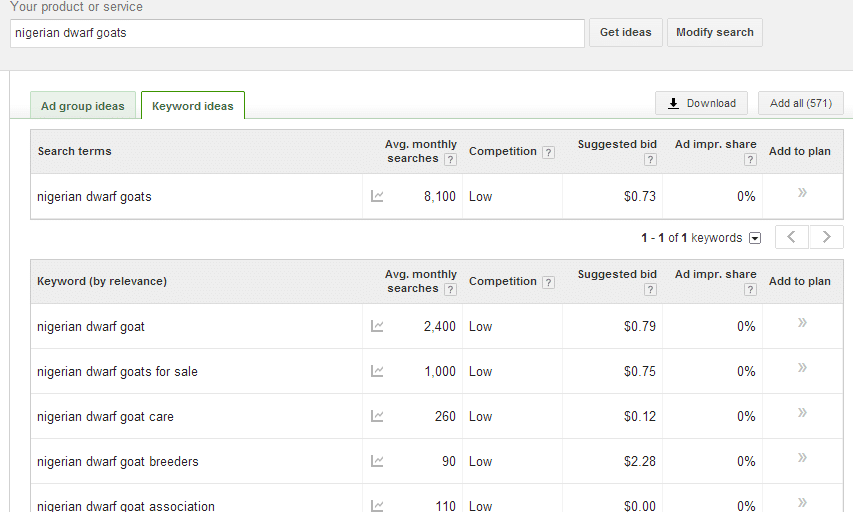The height and width of the screenshot is (512, 853).
Task: Open trend chart icon for nigerian dwarf goats
Action: [x=377, y=196]
